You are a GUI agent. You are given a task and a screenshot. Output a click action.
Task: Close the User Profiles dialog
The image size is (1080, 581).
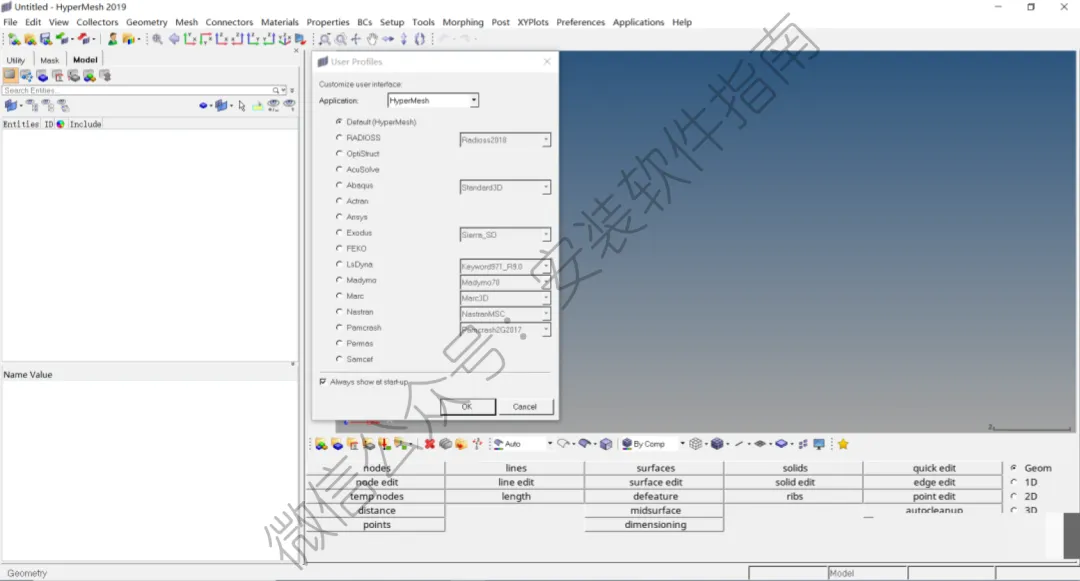[547, 62]
